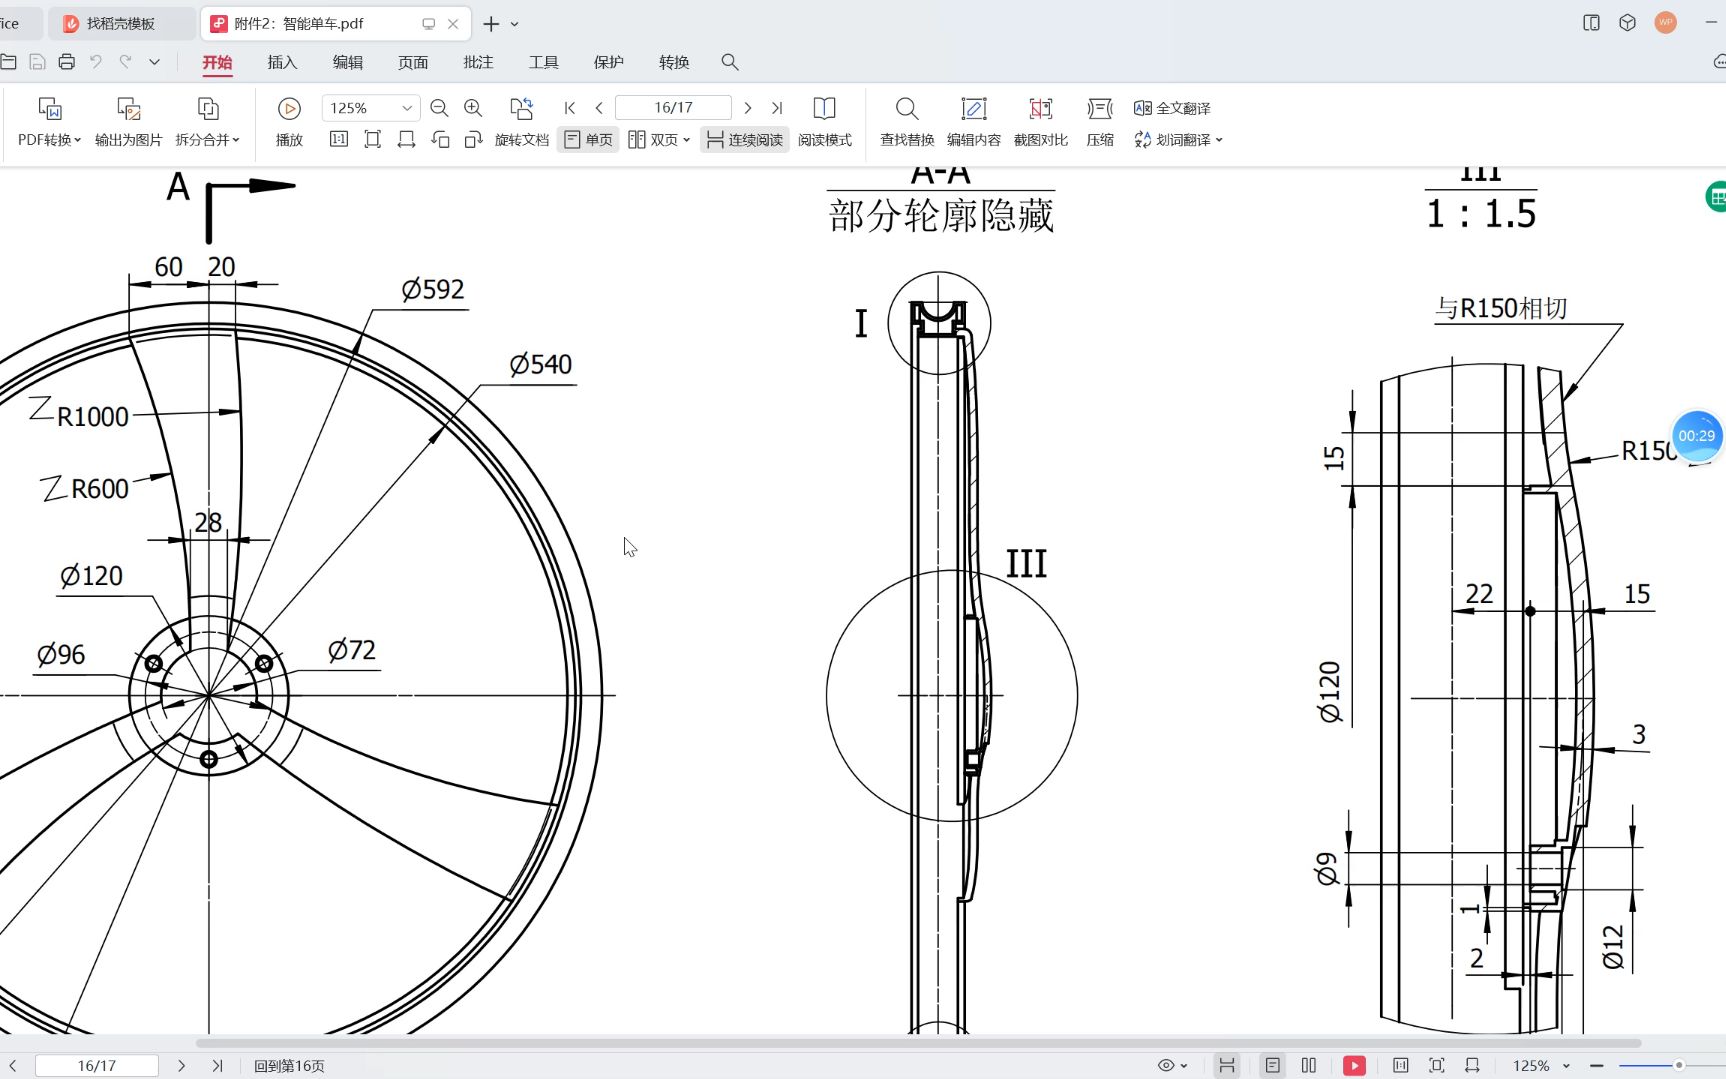Open the 批注 annotation tab
Viewport: 1726px width, 1079px height.
pyautogui.click(x=478, y=62)
